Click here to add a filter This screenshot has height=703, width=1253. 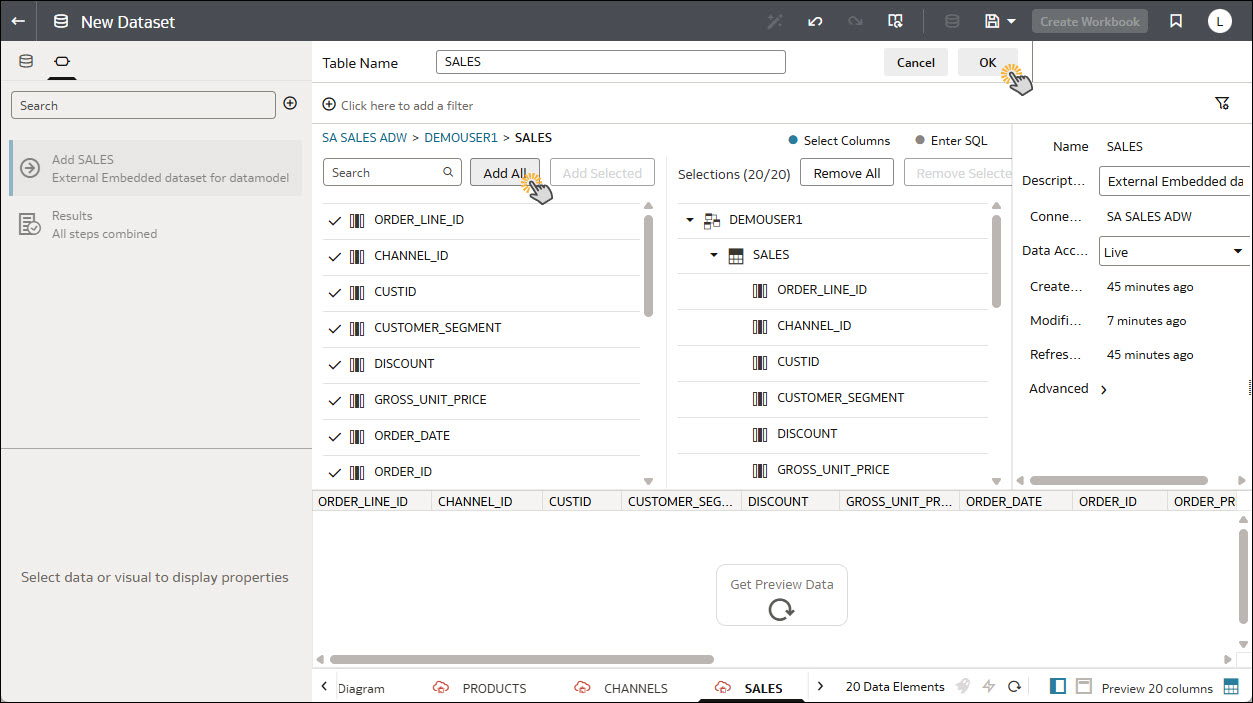(x=398, y=105)
